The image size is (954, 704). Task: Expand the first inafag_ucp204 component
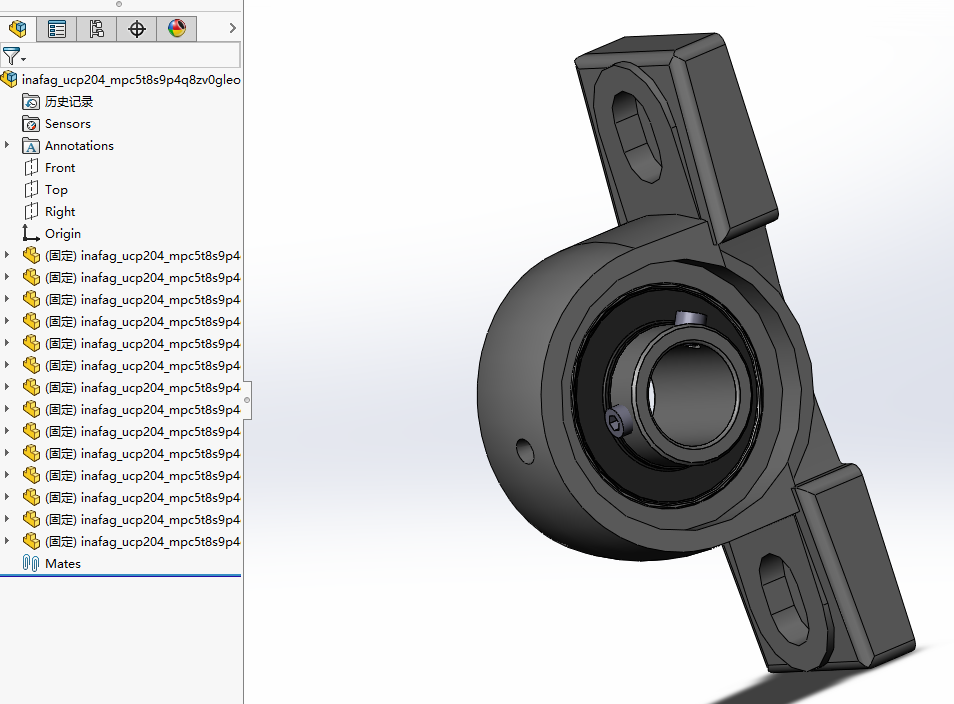point(8,255)
